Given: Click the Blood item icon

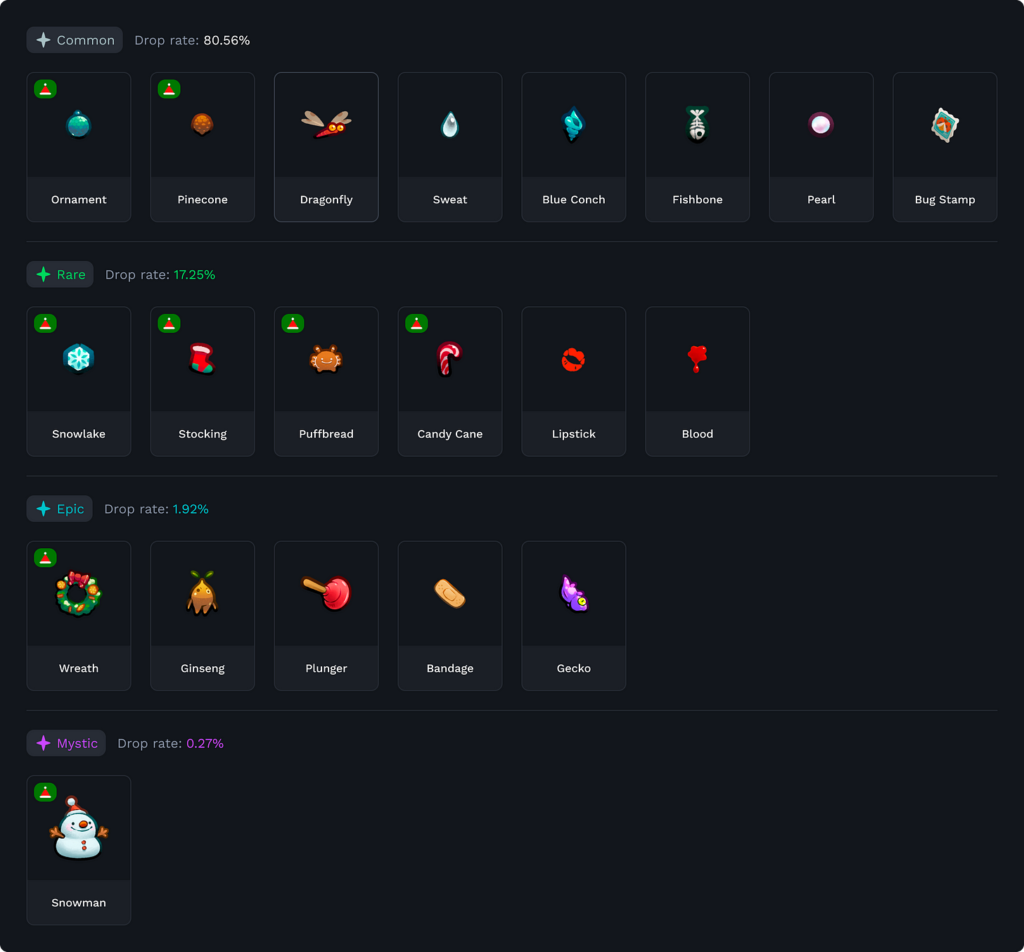Looking at the screenshot, I should click(697, 358).
